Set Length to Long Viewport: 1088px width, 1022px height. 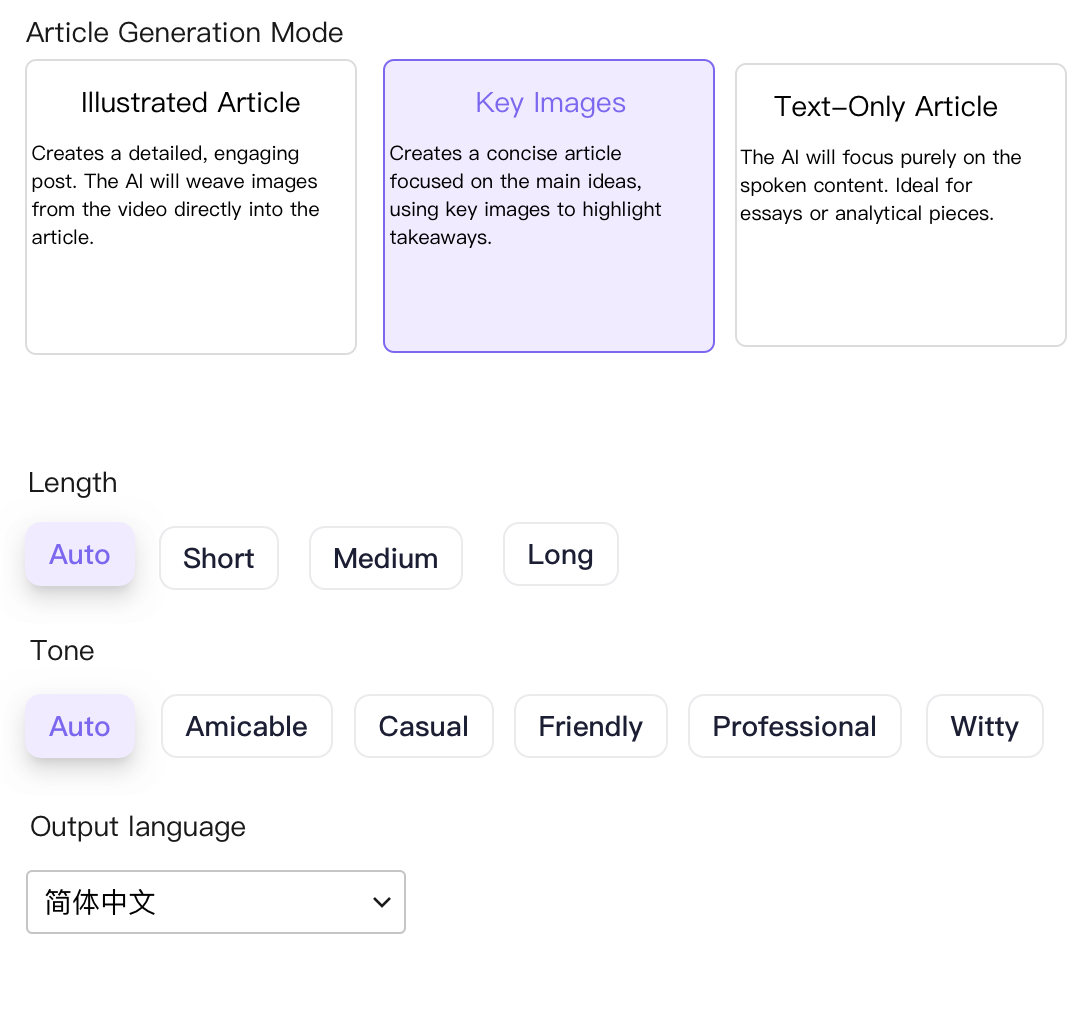tap(561, 554)
